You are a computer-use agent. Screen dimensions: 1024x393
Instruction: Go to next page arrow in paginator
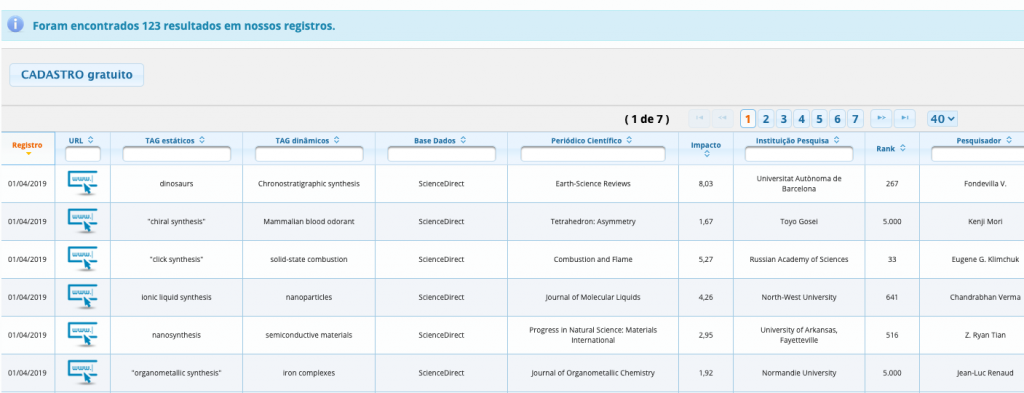(881, 118)
